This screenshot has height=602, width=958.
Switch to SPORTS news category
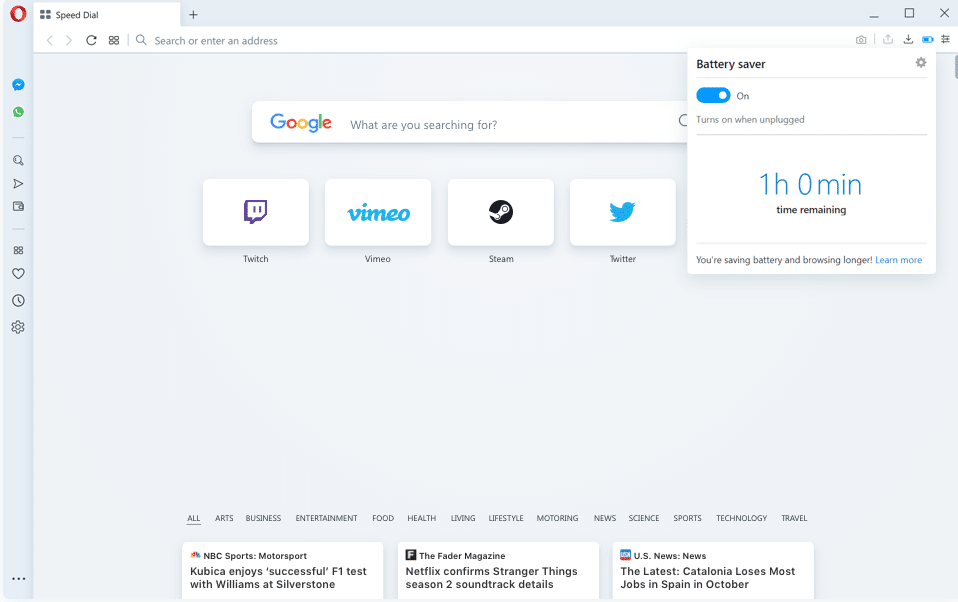click(687, 518)
